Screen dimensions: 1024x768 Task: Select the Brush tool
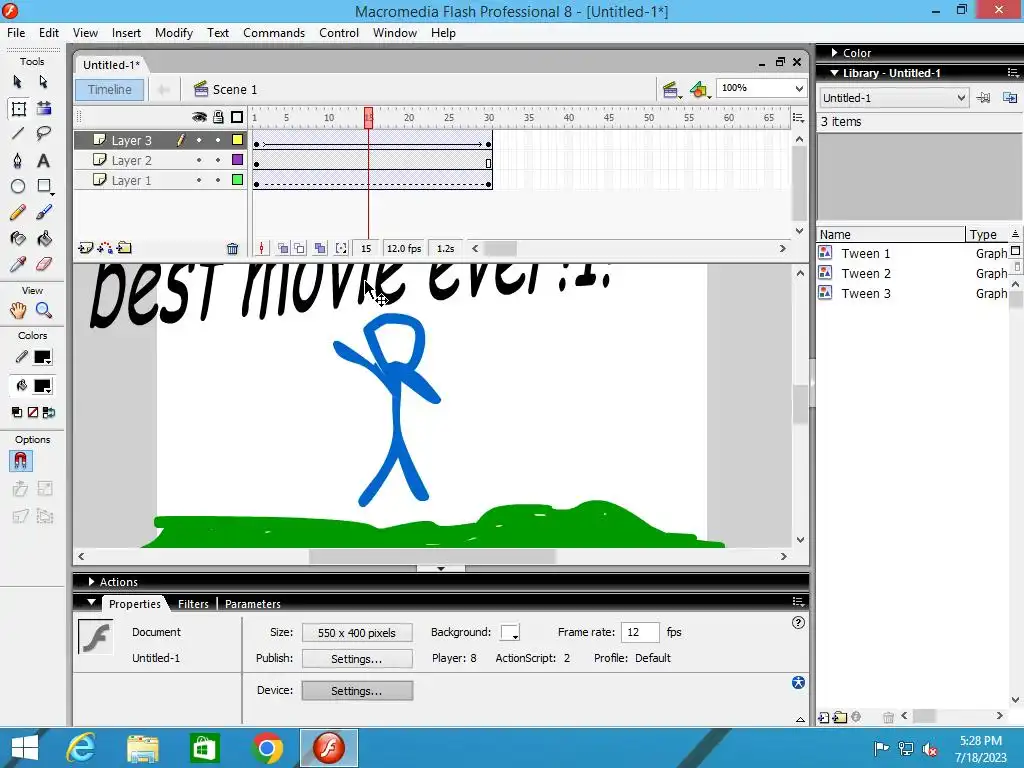(x=44, y=212)
